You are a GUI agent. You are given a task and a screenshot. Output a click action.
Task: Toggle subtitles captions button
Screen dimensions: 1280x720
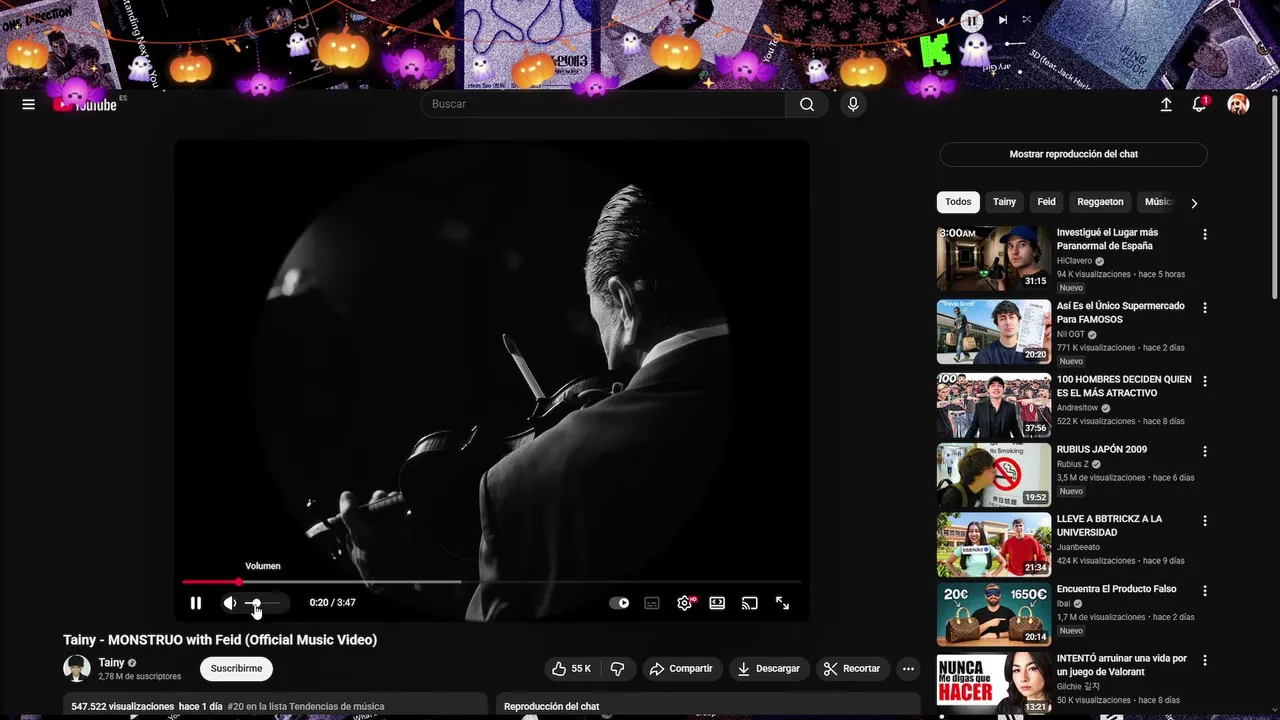tap(652, 603)
